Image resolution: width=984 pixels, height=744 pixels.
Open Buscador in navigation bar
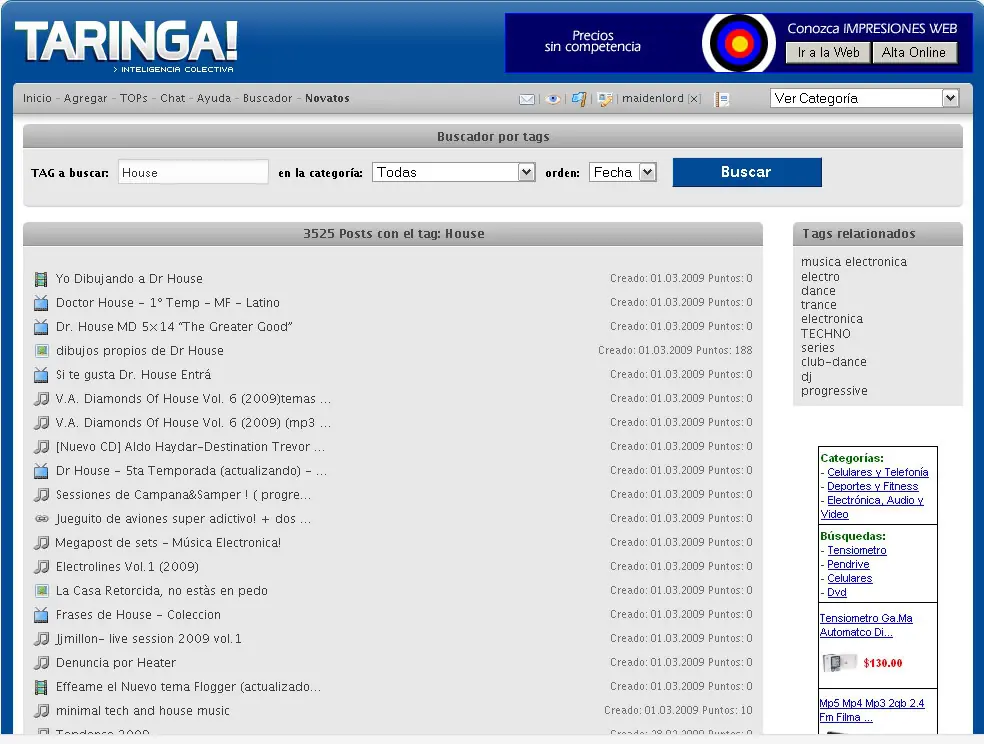[x=267, y=98]
